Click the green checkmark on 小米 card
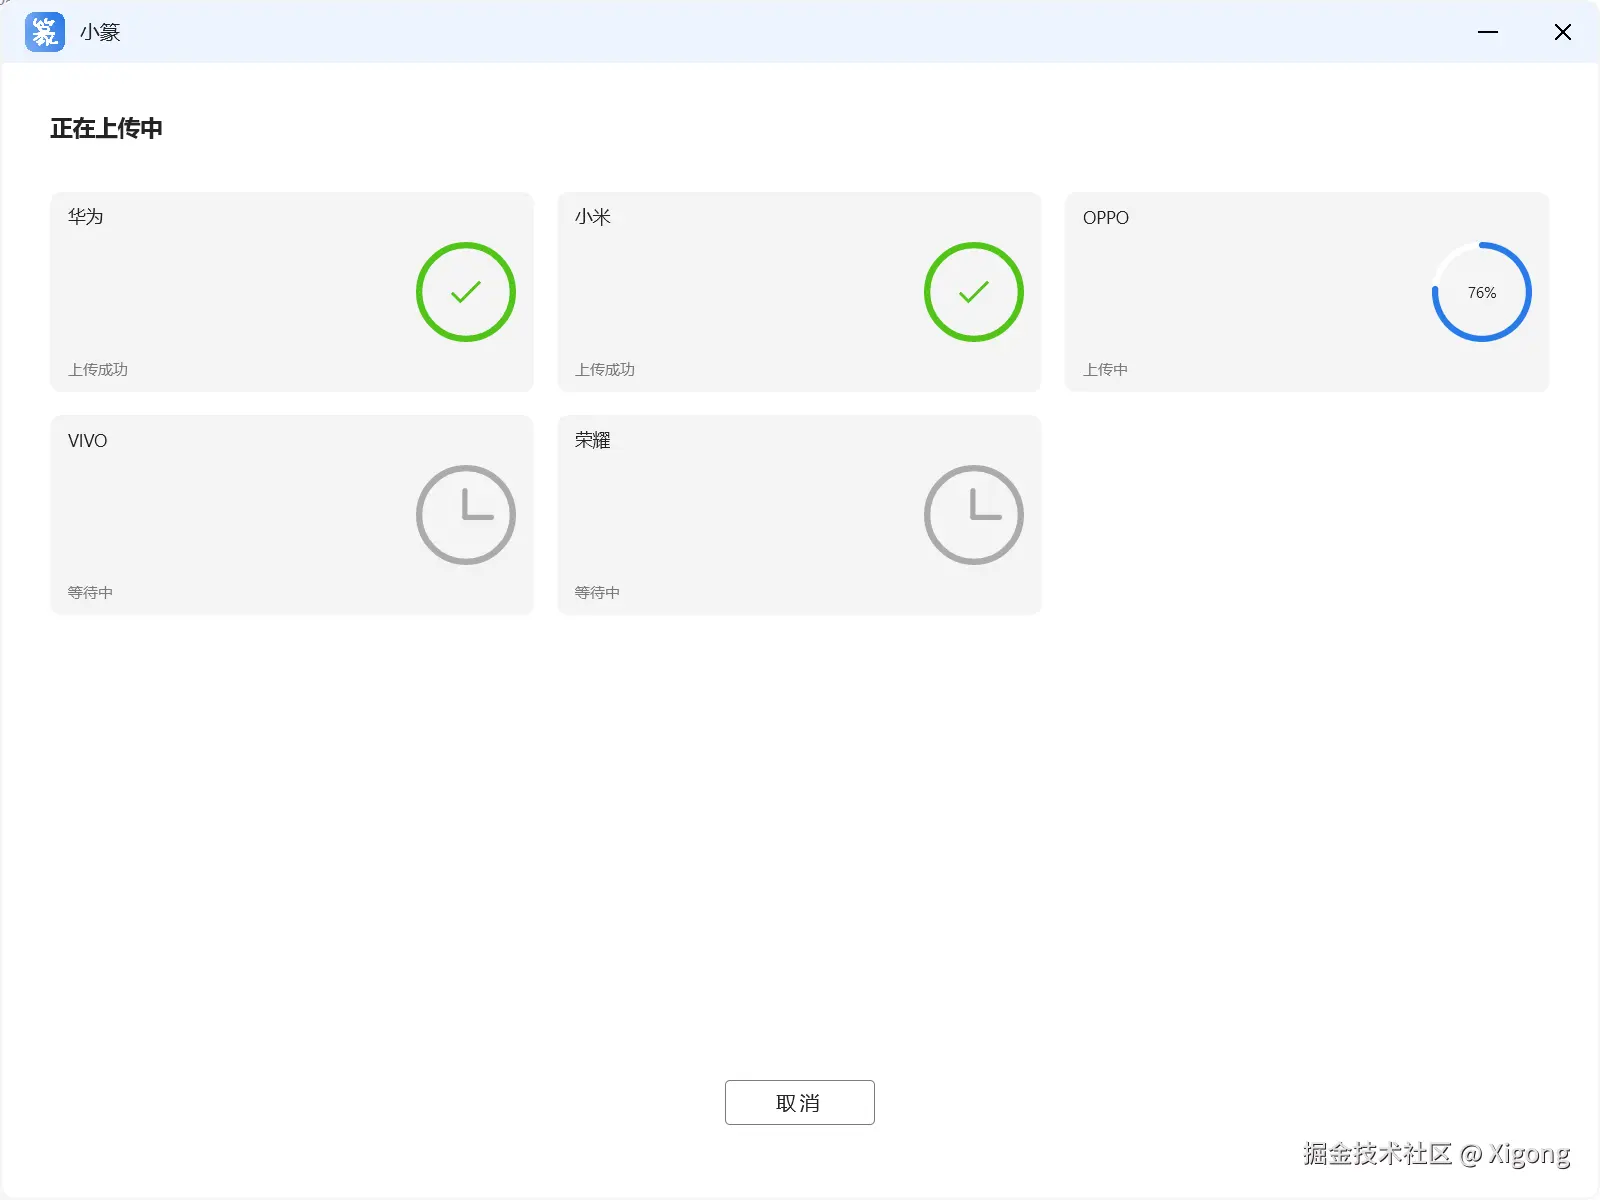Image resolution: width=1600 pixels, height=1200 pixels. (974, 292)
